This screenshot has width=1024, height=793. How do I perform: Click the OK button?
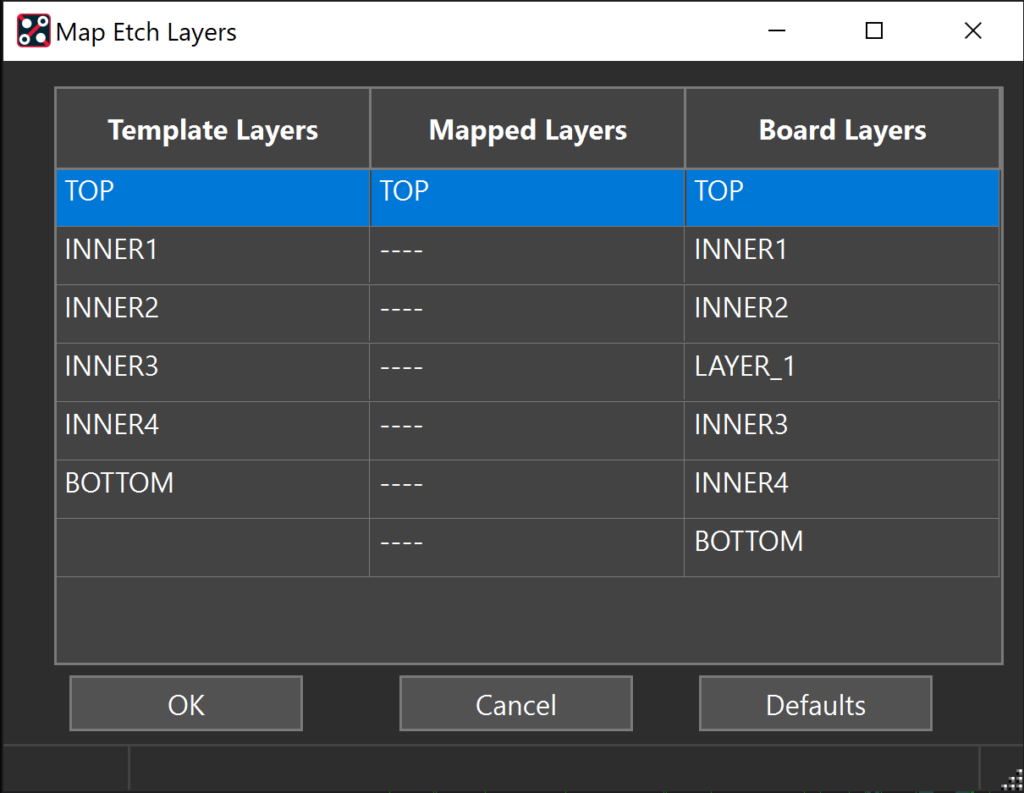(x=186, y=704)
